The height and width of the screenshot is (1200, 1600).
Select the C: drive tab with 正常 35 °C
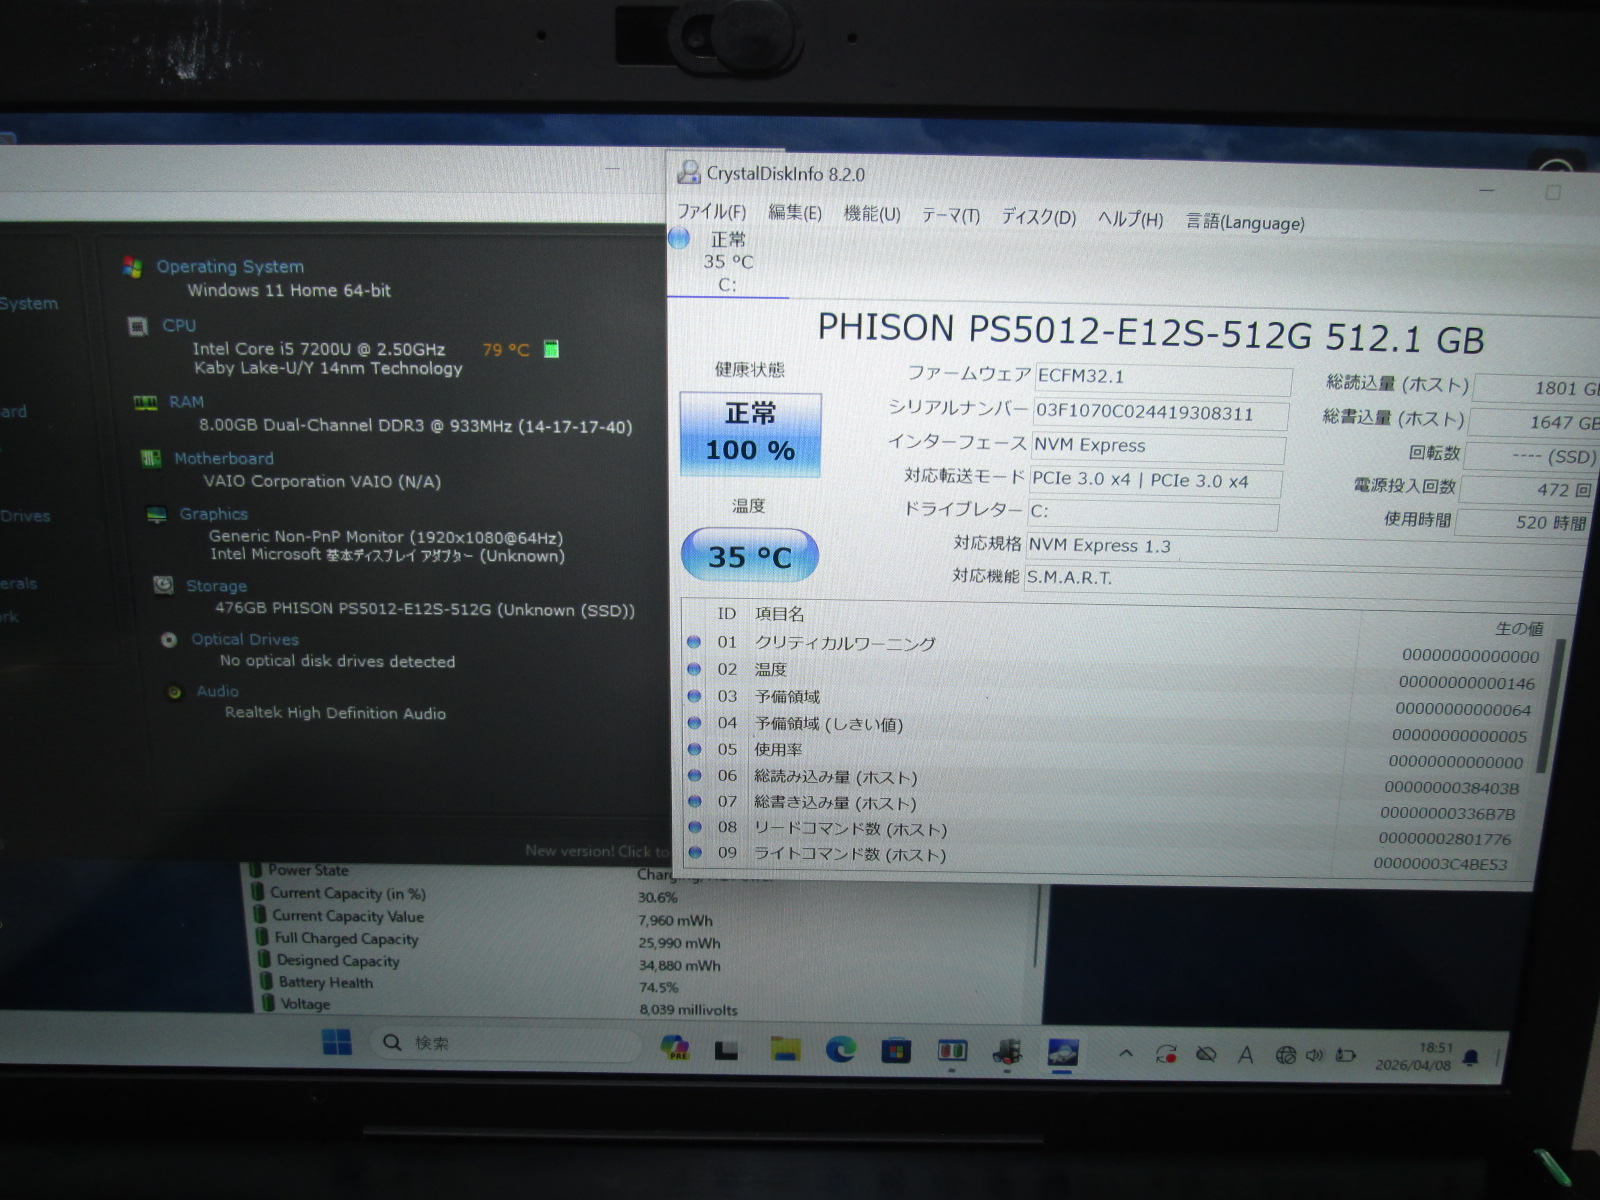727,262
